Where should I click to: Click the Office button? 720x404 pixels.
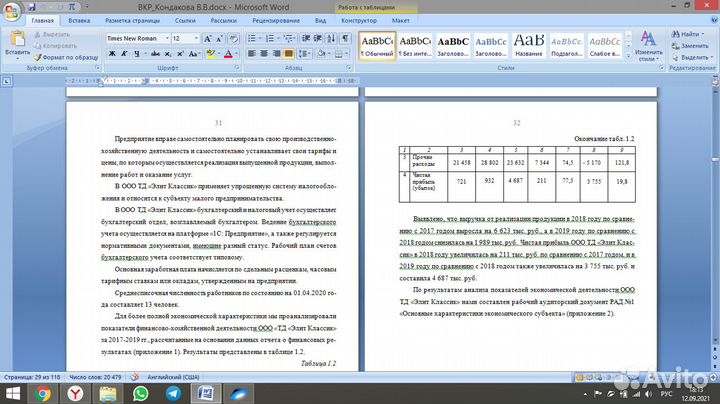pos(13,12)
